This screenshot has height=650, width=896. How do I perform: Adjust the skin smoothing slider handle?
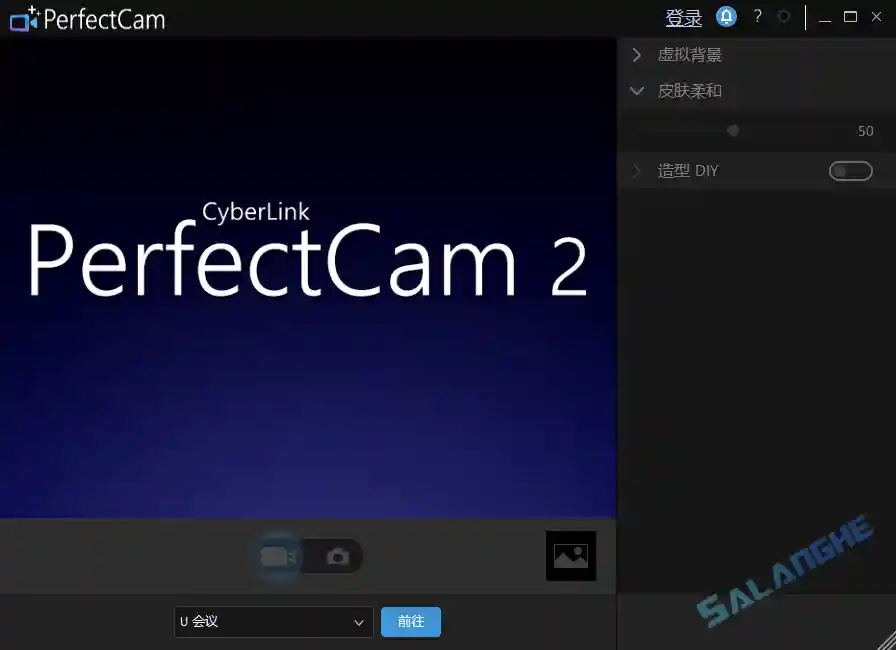[x=732, y=130]
